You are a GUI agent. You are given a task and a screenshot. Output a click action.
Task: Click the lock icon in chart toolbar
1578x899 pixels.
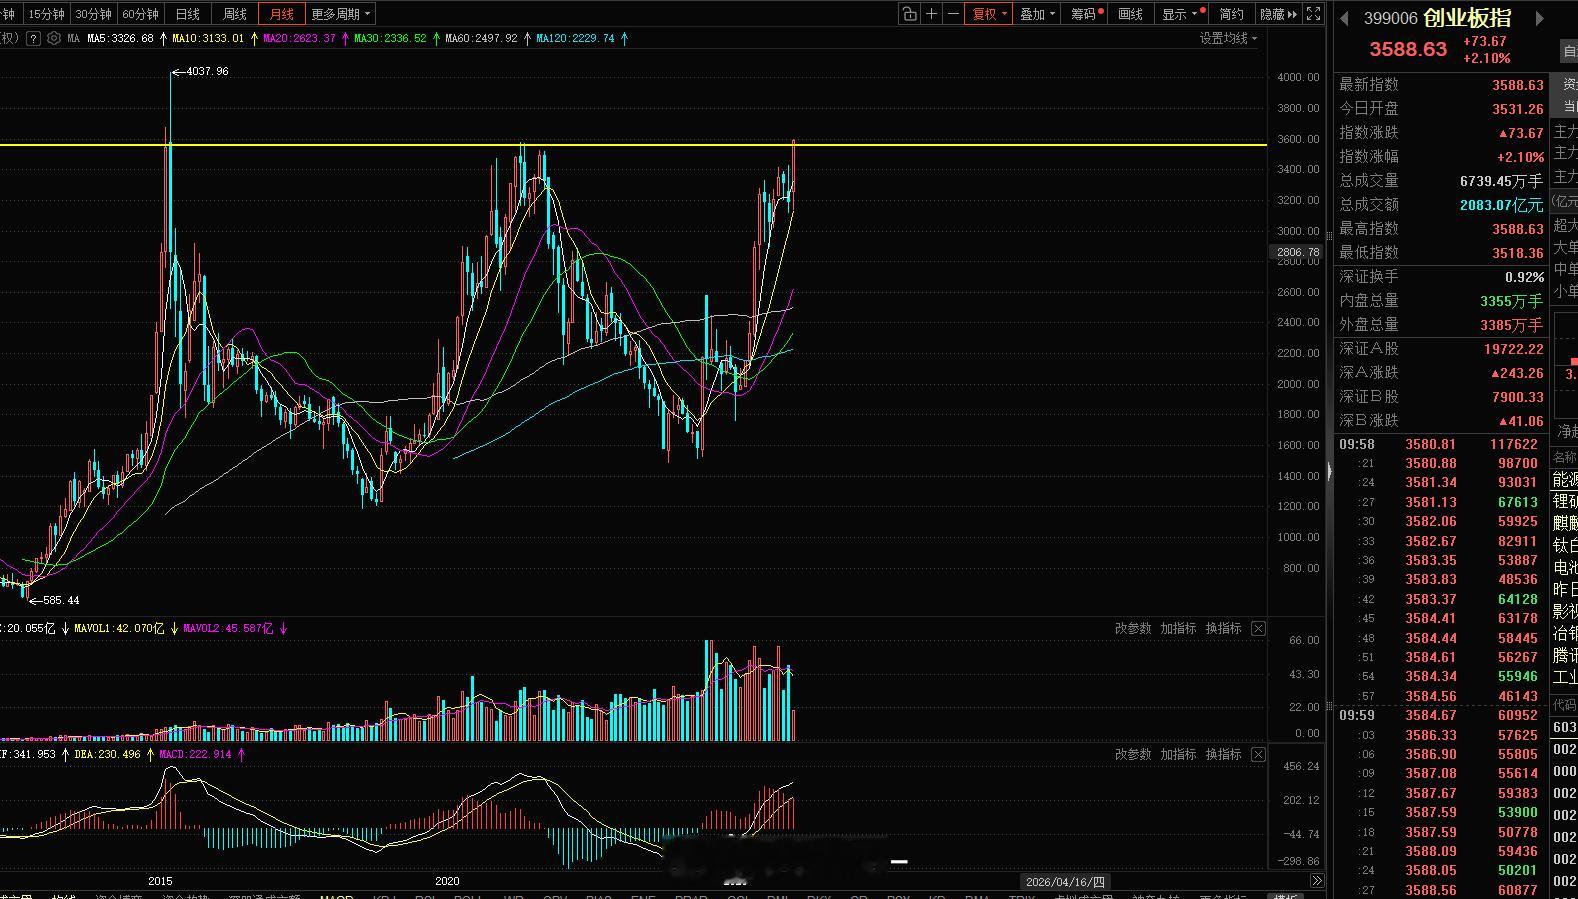coord(909,14)
